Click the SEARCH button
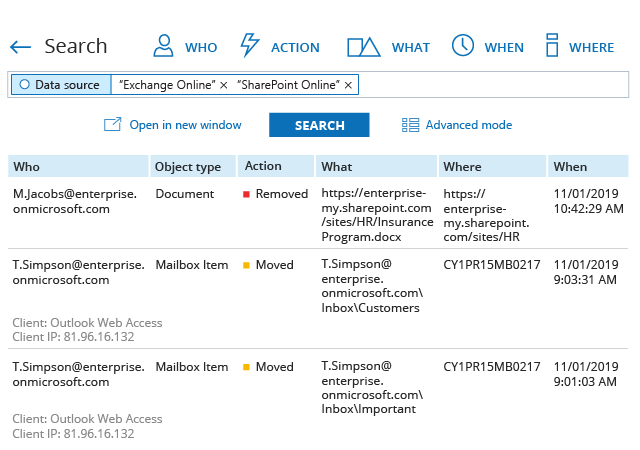Viewport: 640px width, 450px height. tap(319, 125)
